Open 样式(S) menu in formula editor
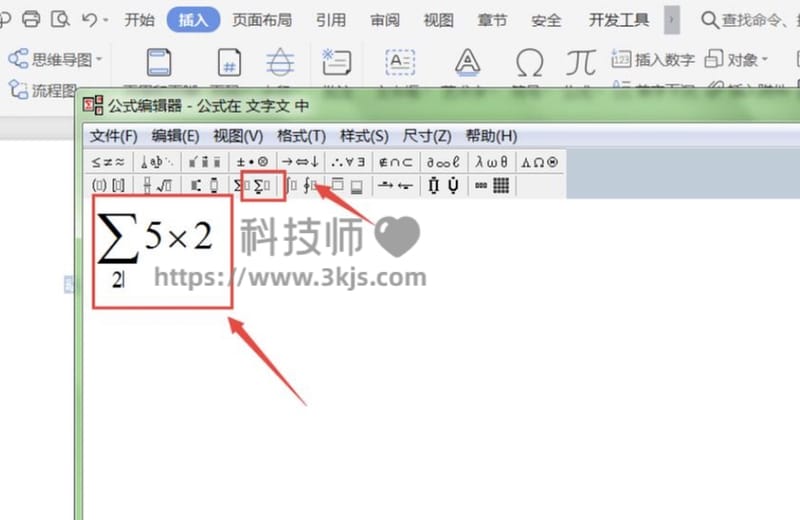The image size is (800, 520). point(364,136)
